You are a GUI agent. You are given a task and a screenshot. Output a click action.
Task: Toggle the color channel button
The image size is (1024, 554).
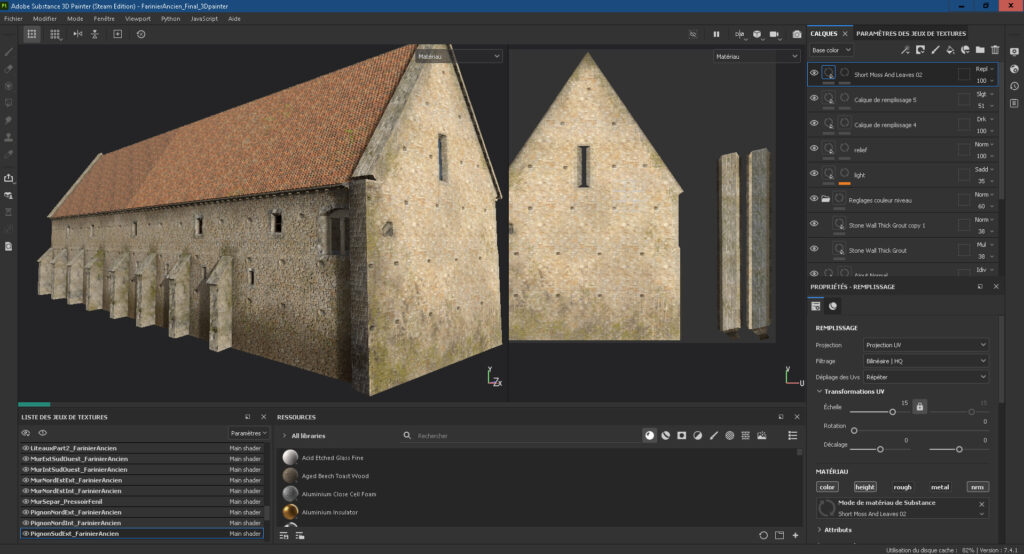pos(827,487)
